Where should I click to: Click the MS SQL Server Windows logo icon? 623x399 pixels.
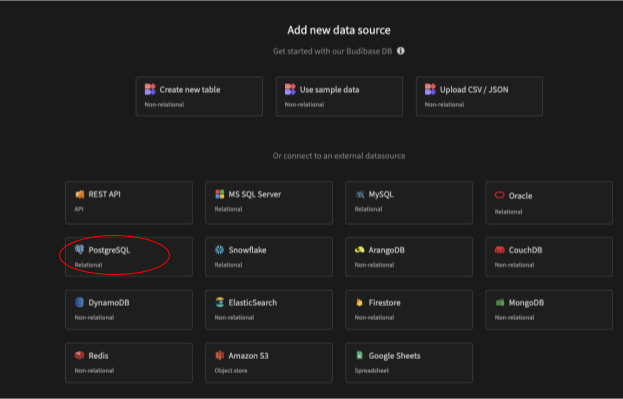pyautogui.click(x=219, y=194)
